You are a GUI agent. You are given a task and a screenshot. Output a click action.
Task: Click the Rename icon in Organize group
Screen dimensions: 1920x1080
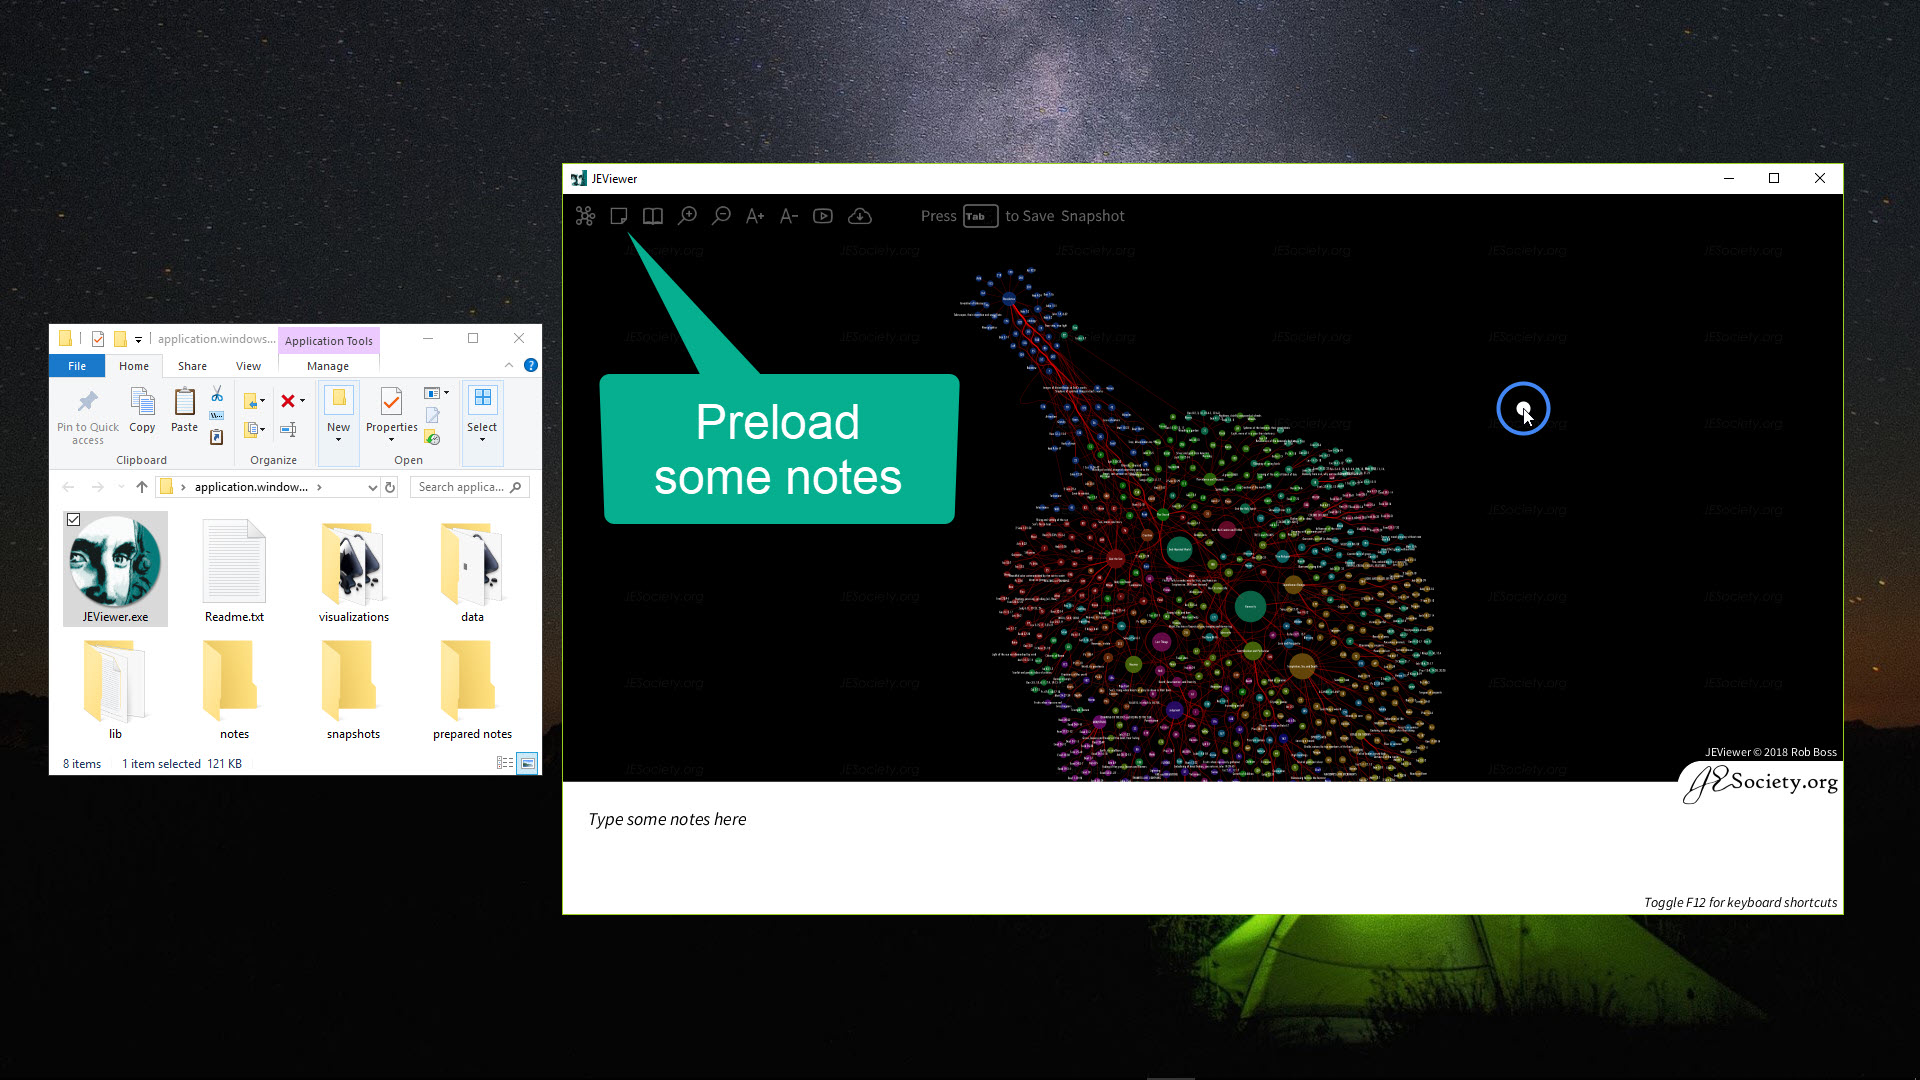click(x=288, y=429)
